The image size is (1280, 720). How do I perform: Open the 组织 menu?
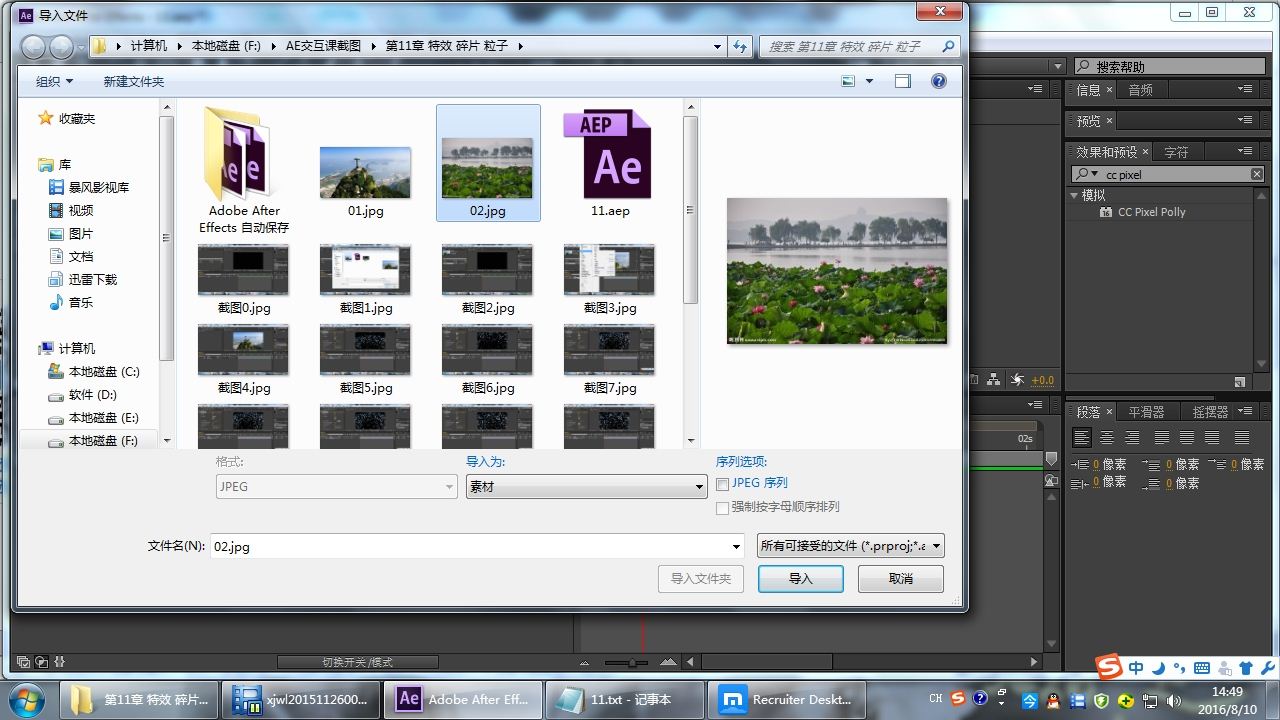(x=55, y=81)
